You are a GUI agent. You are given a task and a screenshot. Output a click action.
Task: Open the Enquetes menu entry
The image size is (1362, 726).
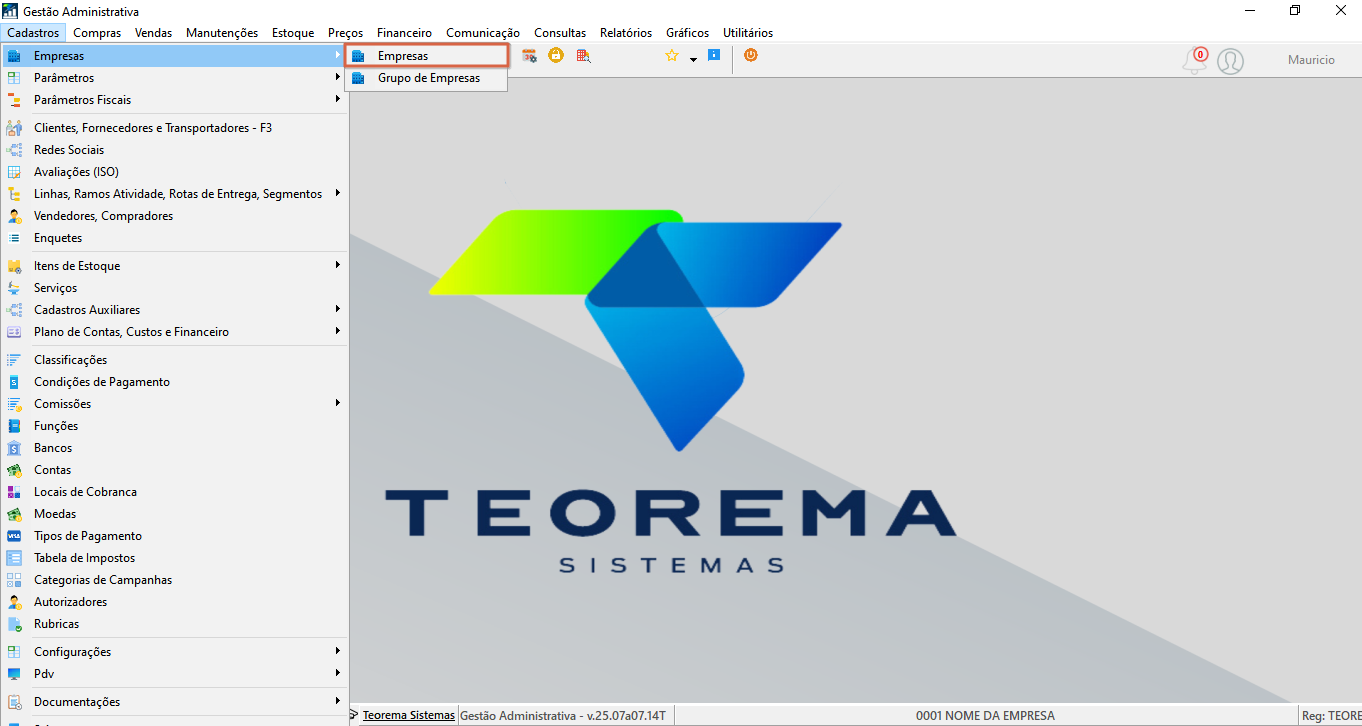coord(174,238)
